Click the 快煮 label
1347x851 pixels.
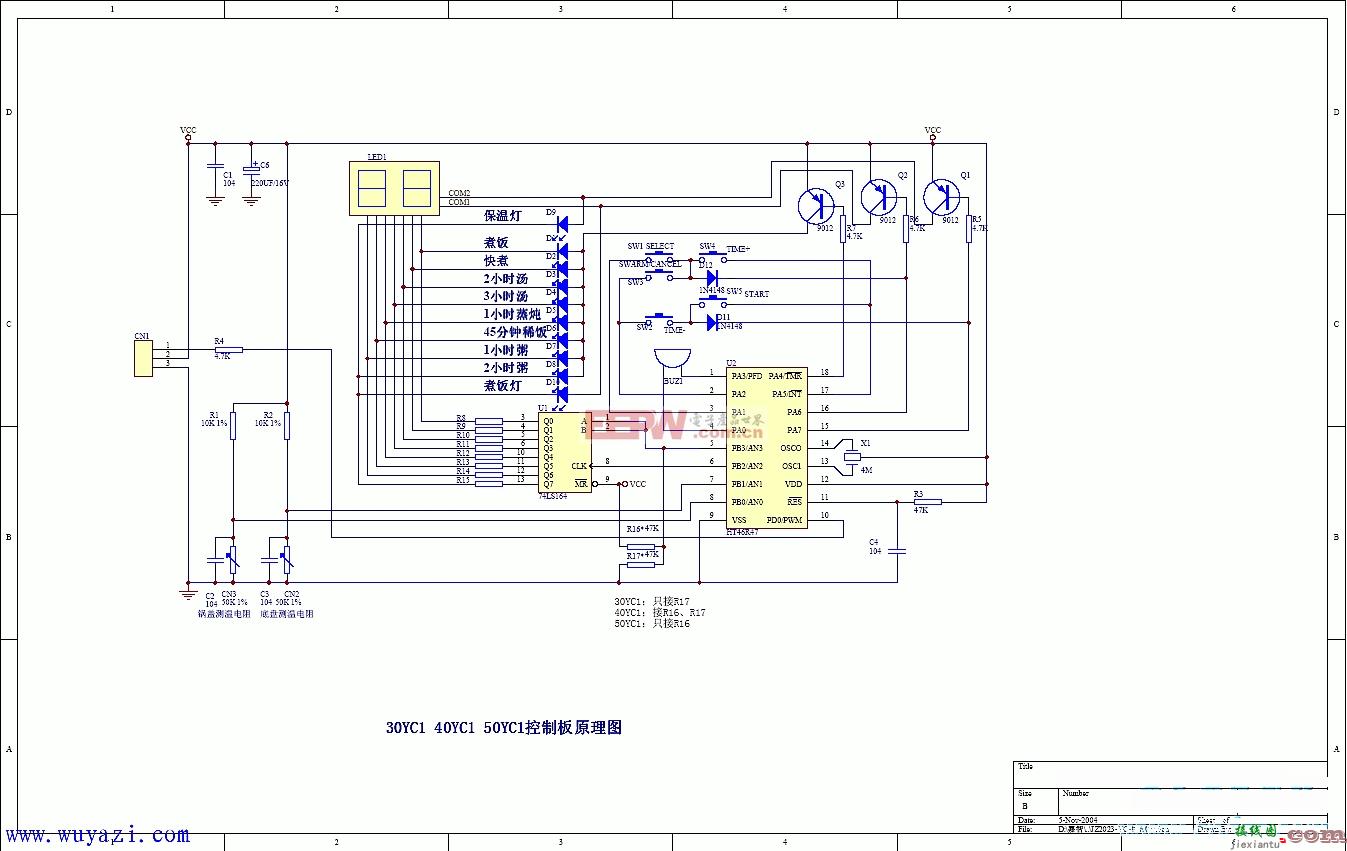[496, 261]
